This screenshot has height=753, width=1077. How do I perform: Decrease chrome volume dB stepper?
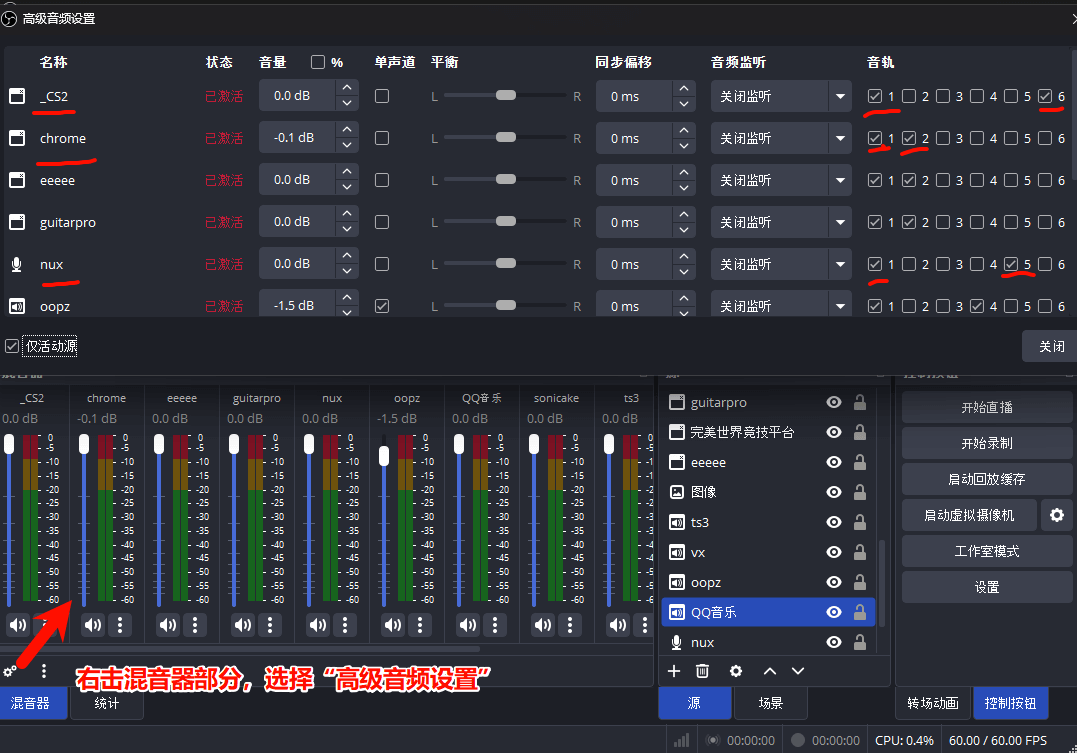[x=347, y=146]
